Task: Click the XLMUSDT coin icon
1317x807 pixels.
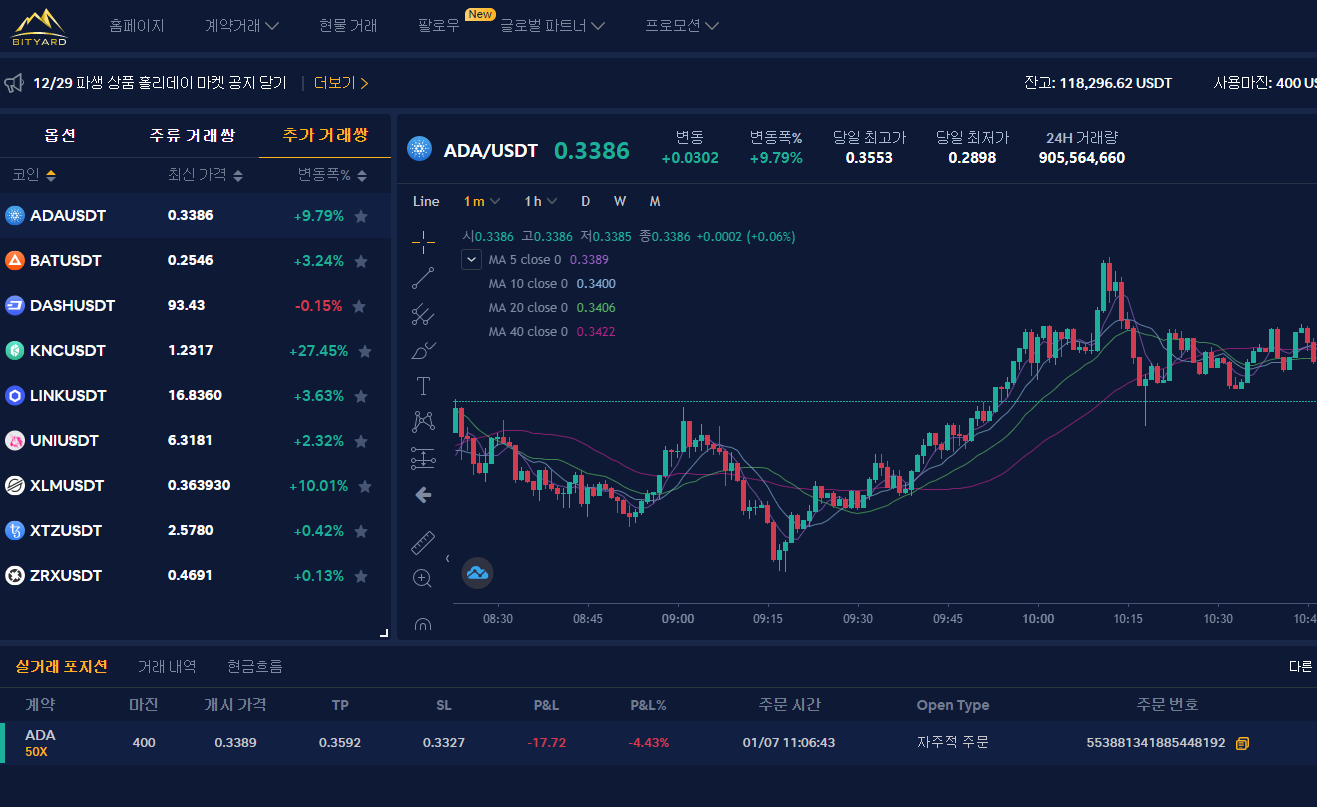Action: coord(15,485)
